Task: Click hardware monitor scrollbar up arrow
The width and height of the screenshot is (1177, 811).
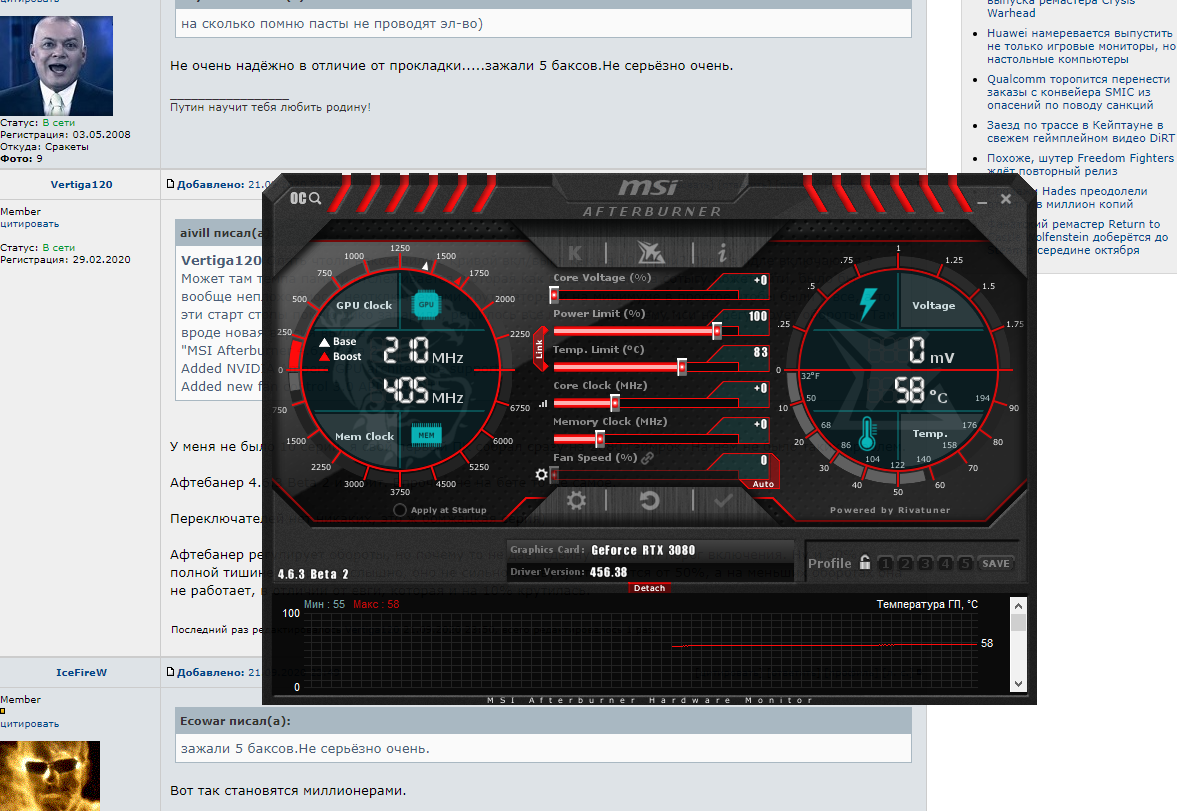Action: [x=1018, y=606]
